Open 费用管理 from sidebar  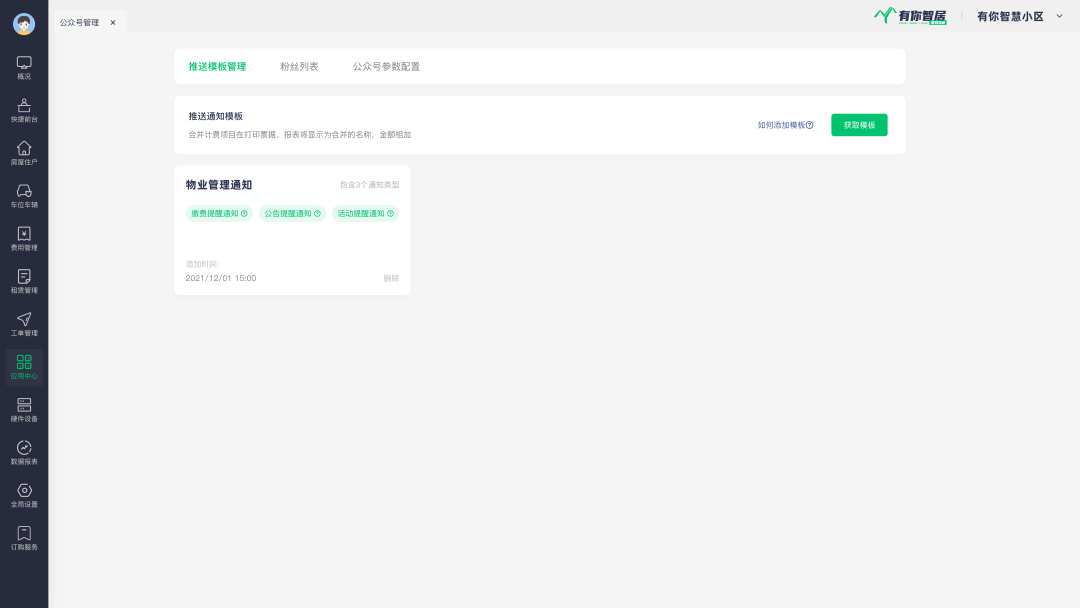click(24, 238)
